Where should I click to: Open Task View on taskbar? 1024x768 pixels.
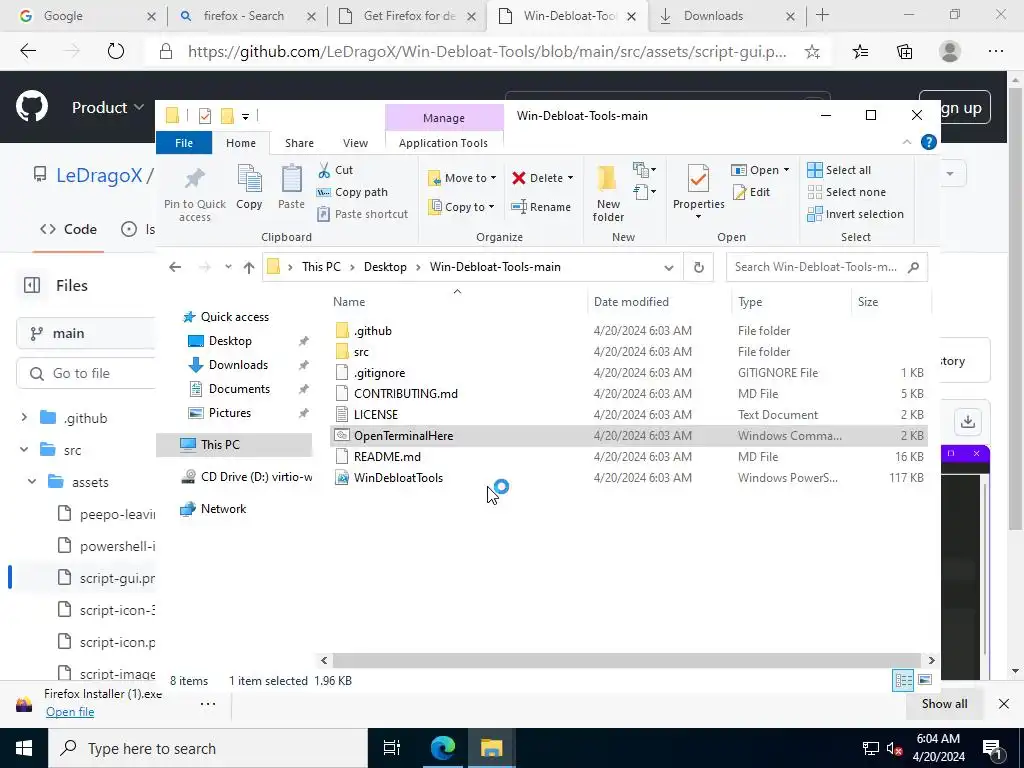tap(392, 748)
